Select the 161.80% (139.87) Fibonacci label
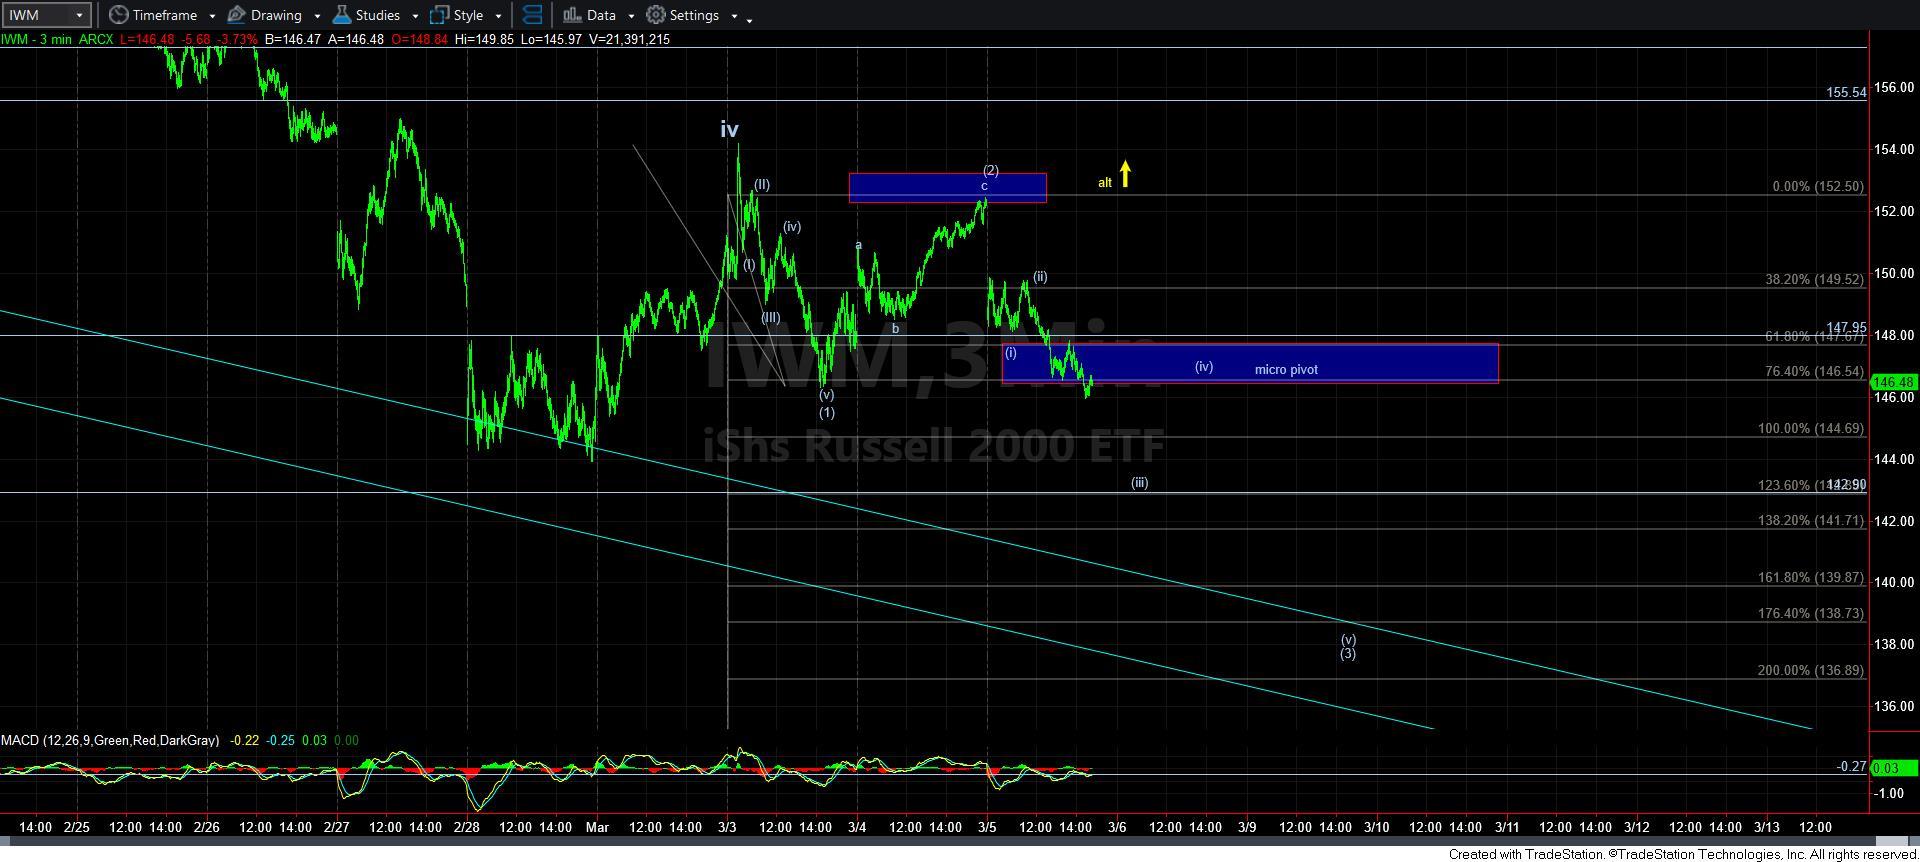1920x862 pixels. pos(1811,578)
